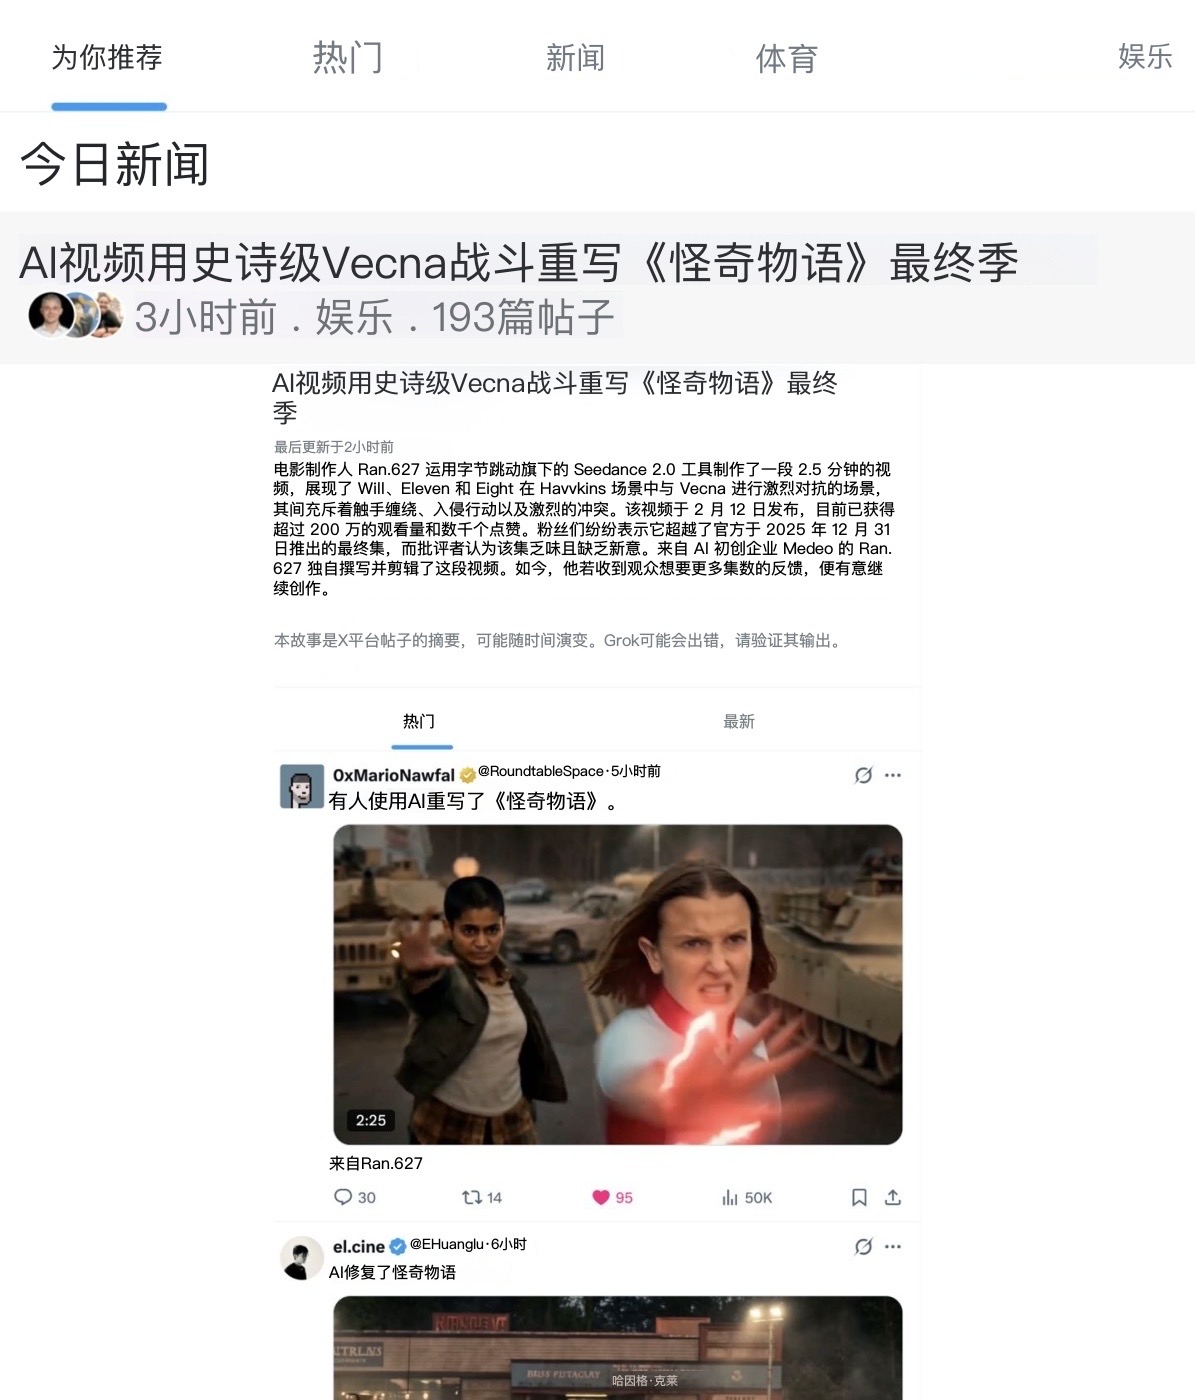The image size is (1195, 1400).
Task: Bookmark the 0xMarioNawfal post
Action: click(x=859, y=1197)
